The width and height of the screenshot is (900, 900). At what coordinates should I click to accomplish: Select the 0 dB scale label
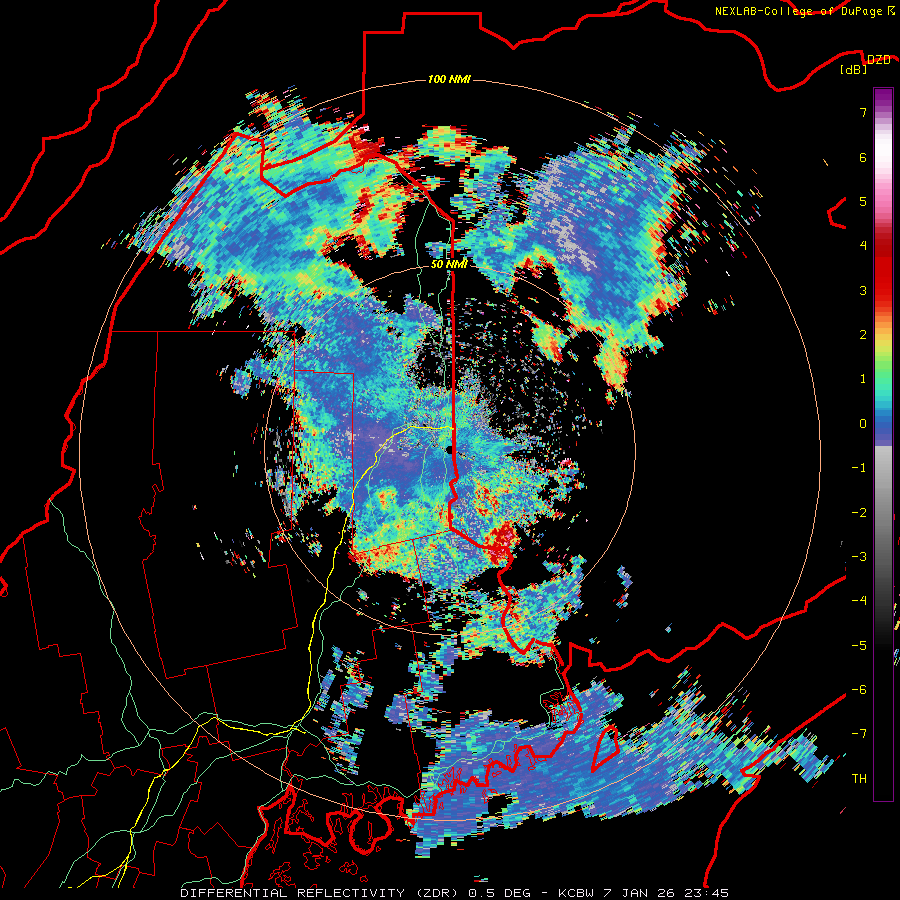[863, 424]
